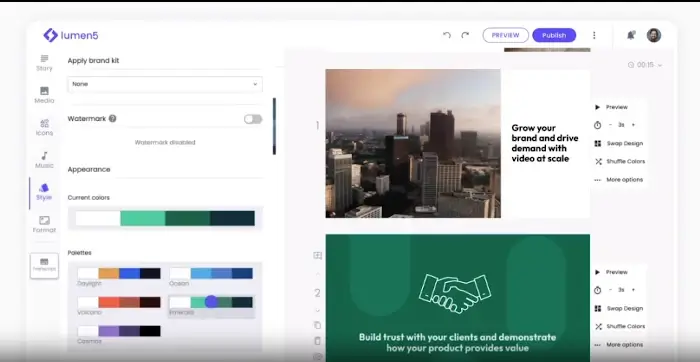Open the user profile avatar
This screenshot has width=700, height=362.
click(x=654, y=35)
